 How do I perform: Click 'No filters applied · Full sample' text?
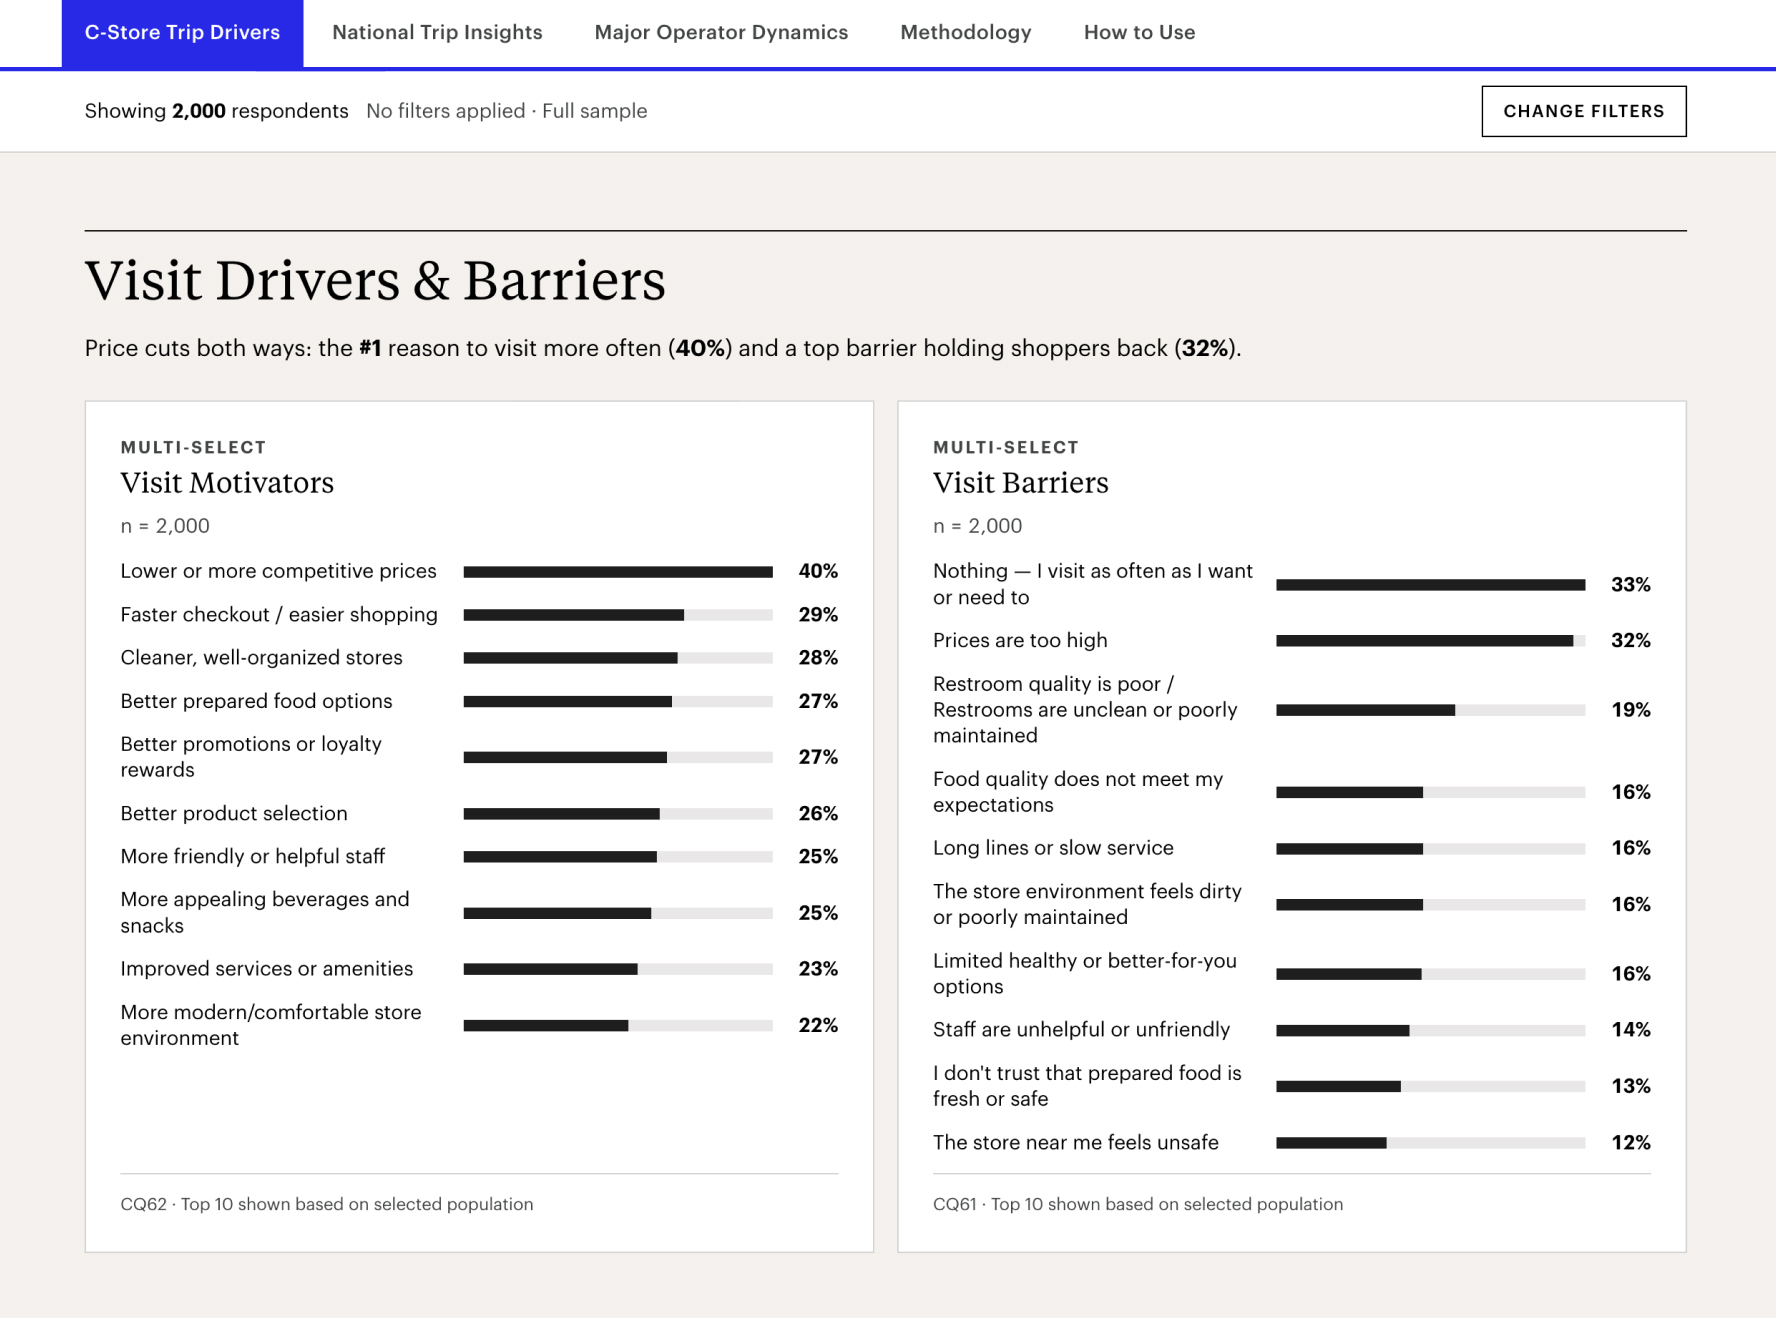click(x=506, y=111)
